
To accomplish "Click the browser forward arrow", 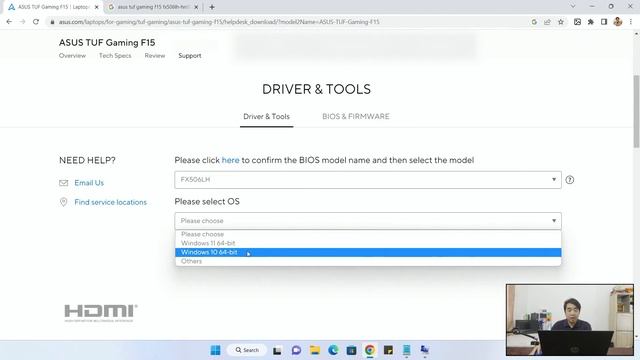I will 22,22.
